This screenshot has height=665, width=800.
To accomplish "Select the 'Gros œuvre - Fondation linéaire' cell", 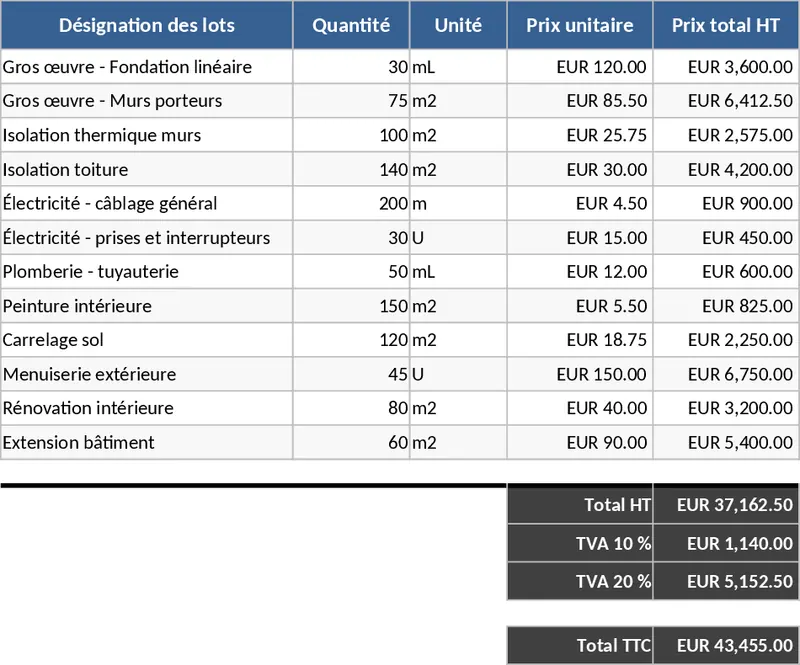I will tap(128, 68).
